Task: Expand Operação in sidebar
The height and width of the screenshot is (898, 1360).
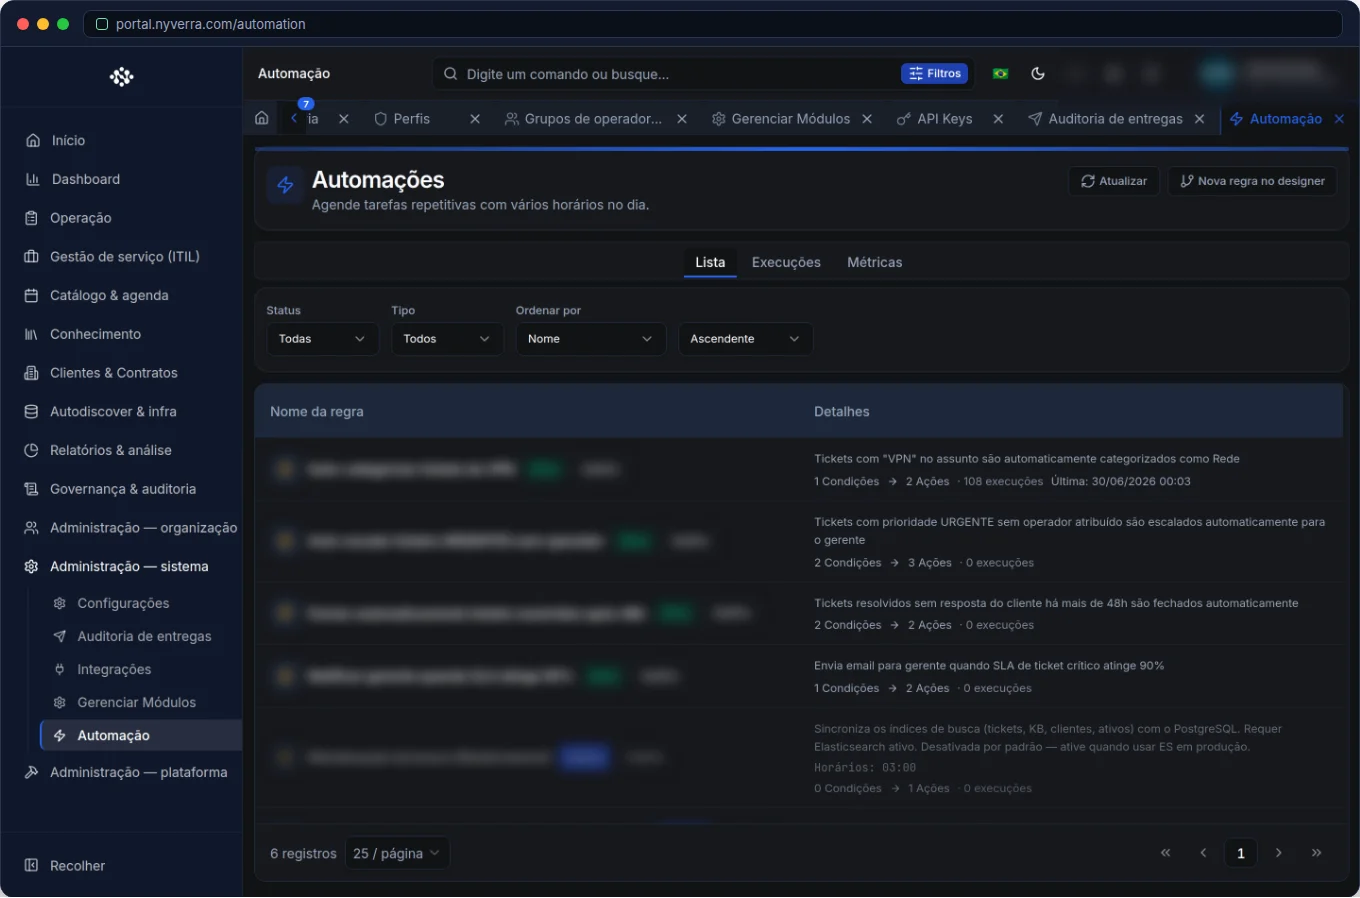Action: tap(80, 218)
